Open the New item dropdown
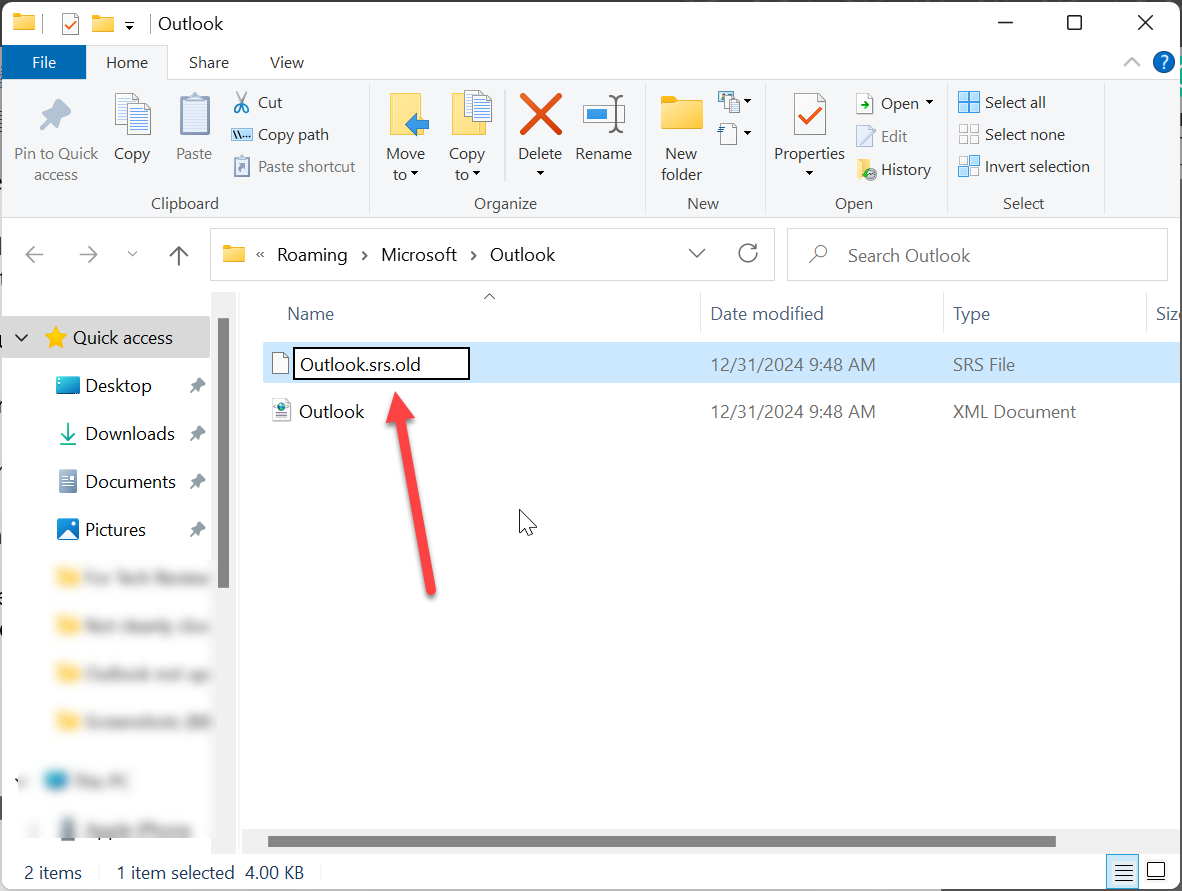Viewport: 1182px width, 891px height. (x=735, y=101)
